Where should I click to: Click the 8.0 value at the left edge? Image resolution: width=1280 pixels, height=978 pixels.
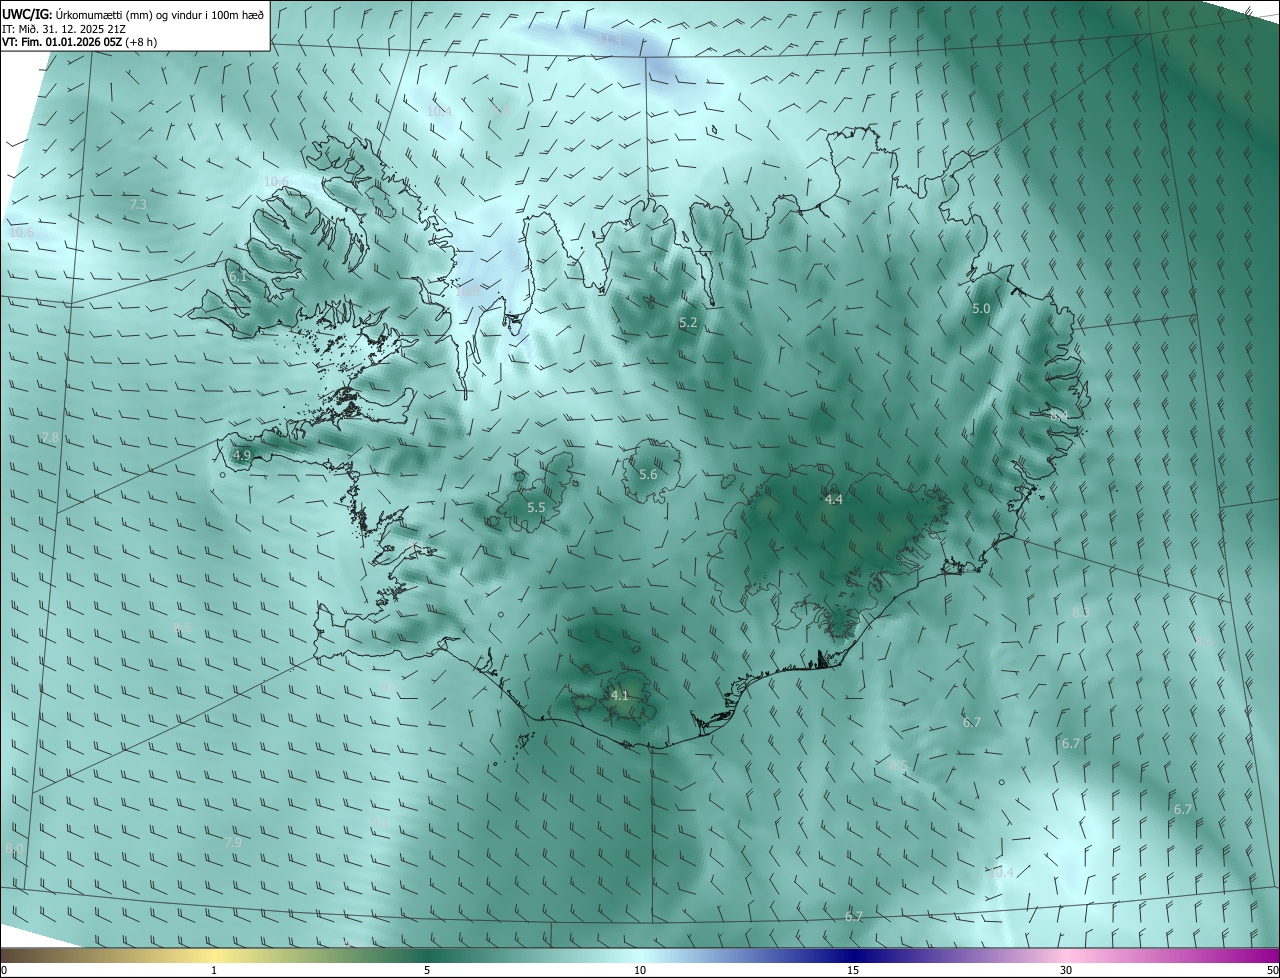pyautogui.click(x=14, y=849)
